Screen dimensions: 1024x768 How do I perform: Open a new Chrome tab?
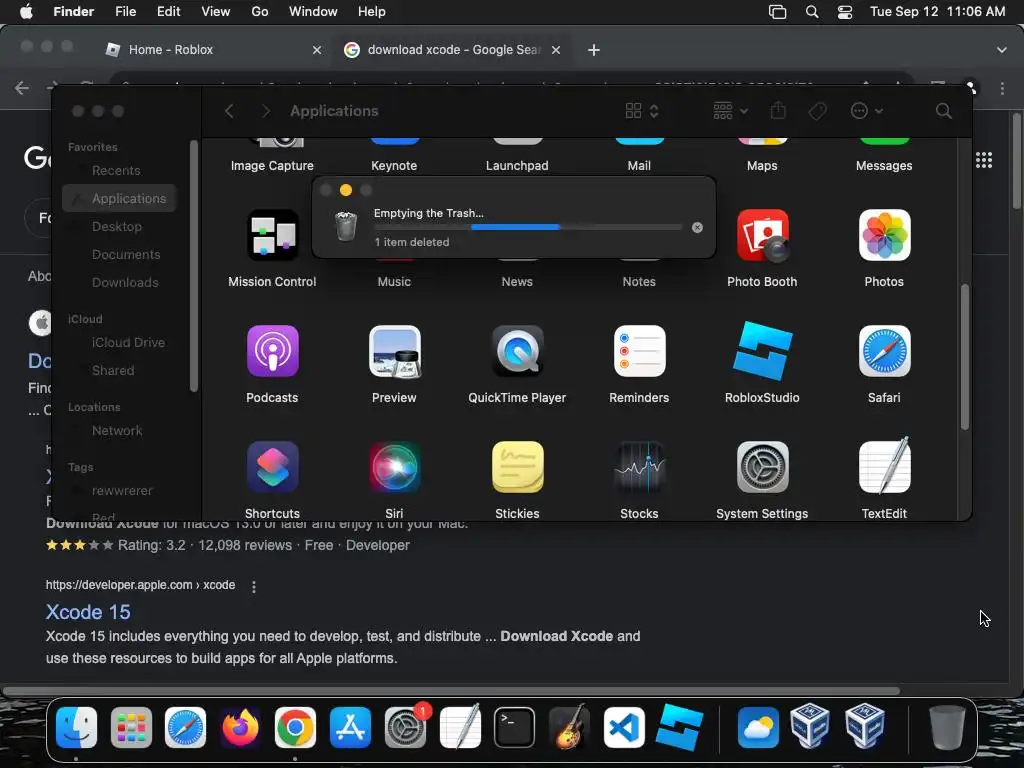tap(594, 50)
